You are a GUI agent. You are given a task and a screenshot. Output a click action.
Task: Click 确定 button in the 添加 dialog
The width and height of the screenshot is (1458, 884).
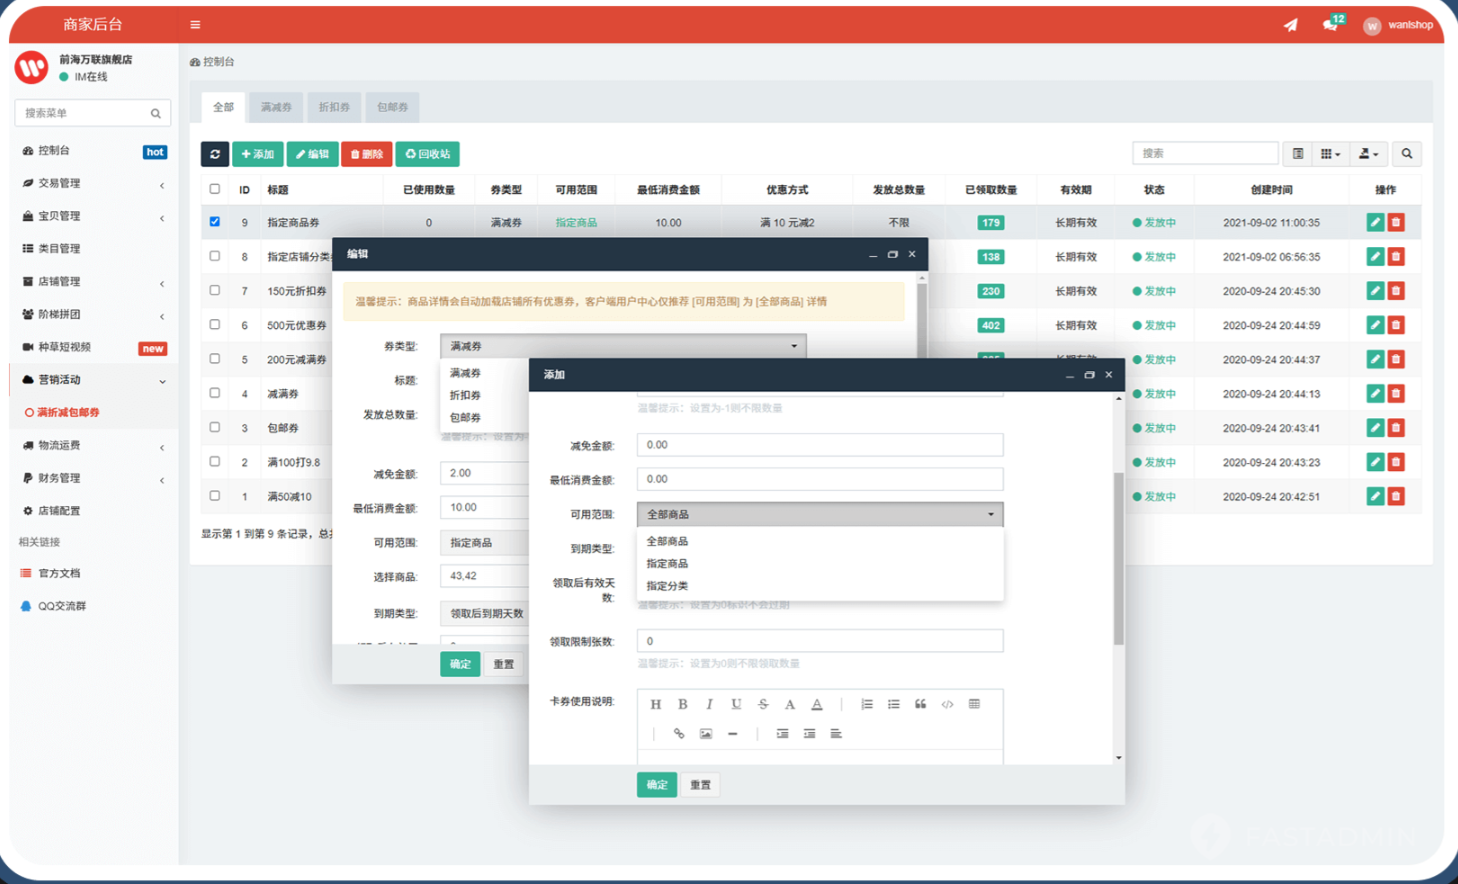[656, 785]
